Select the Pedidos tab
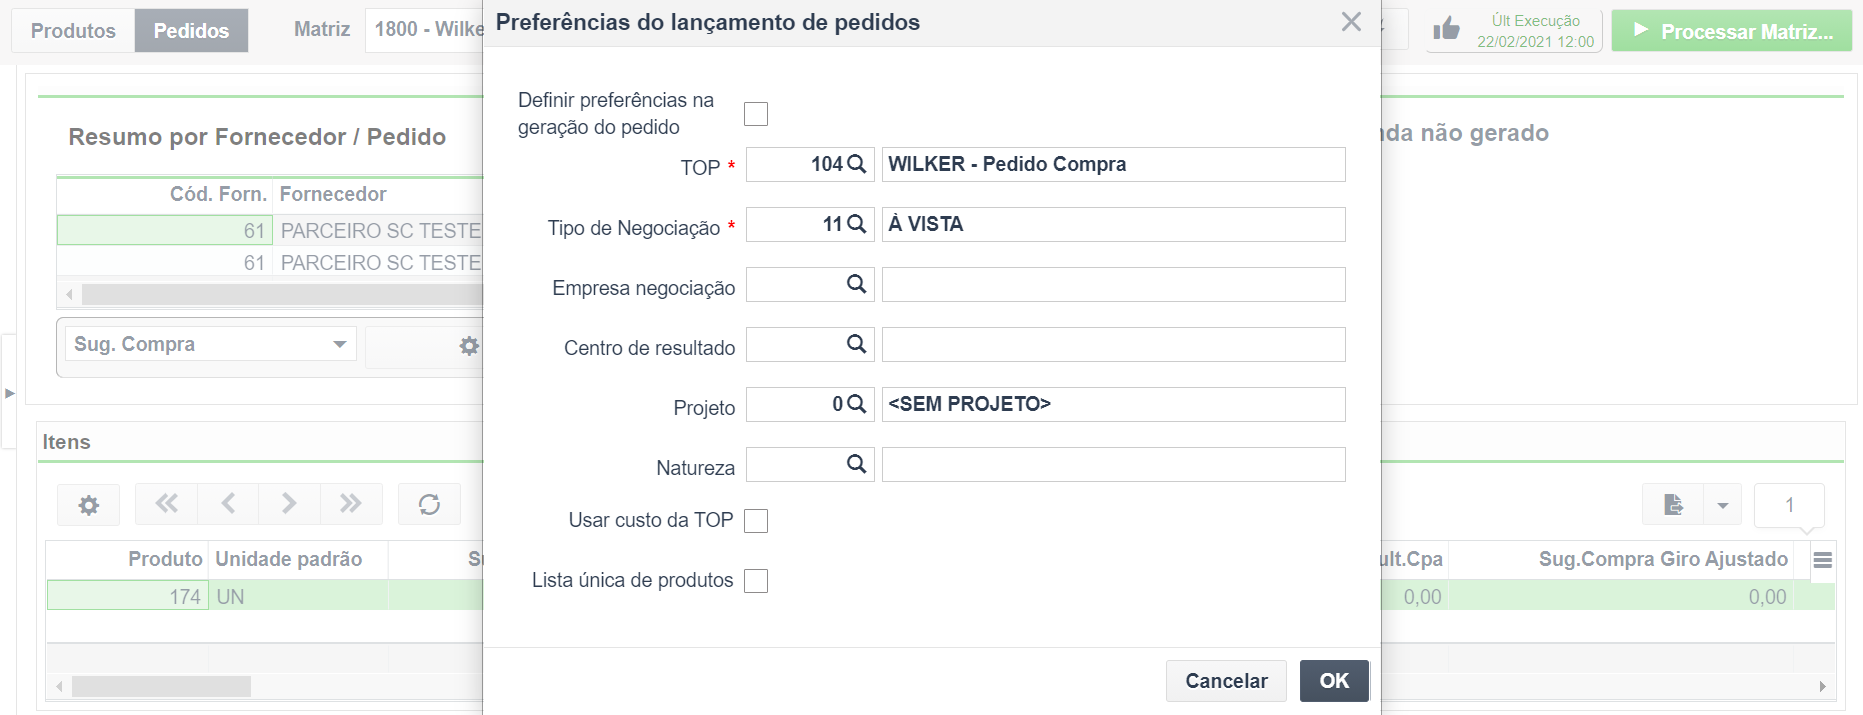 [191, 31]
